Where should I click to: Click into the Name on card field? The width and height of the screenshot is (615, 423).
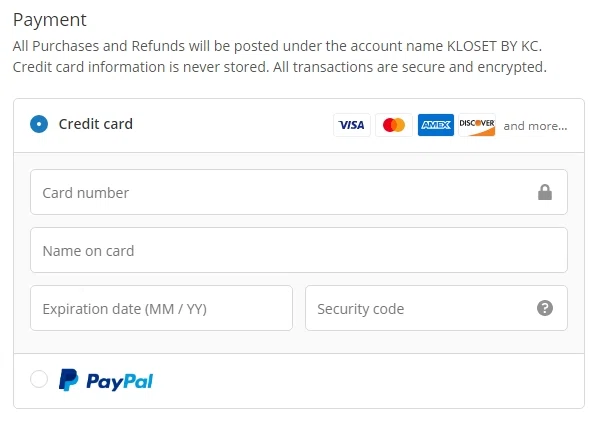click(298, 250)
